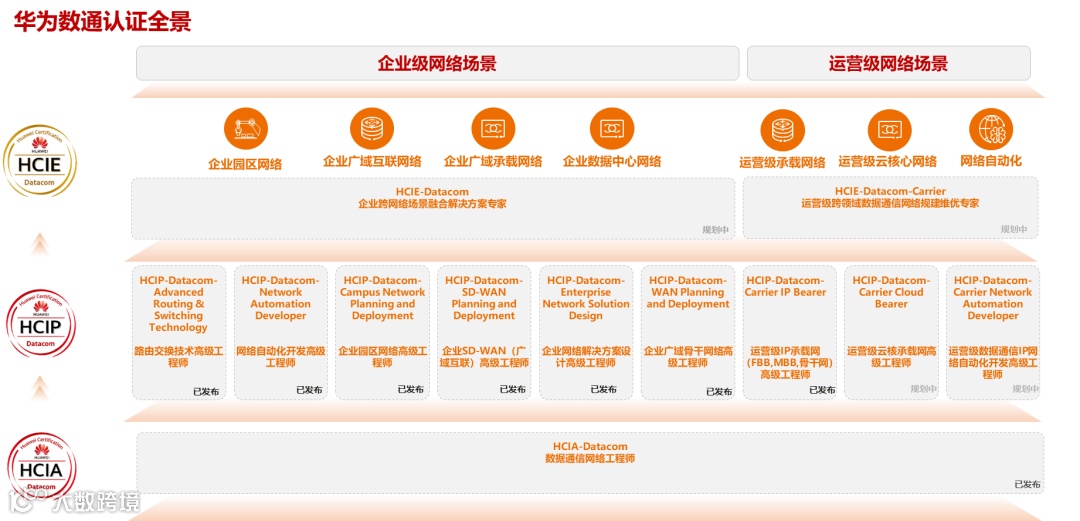Click 已发布 in Campus Network Planning card
Viewport: 1080px width, 521px height.
pyautogui.click(x=411, y=389)
